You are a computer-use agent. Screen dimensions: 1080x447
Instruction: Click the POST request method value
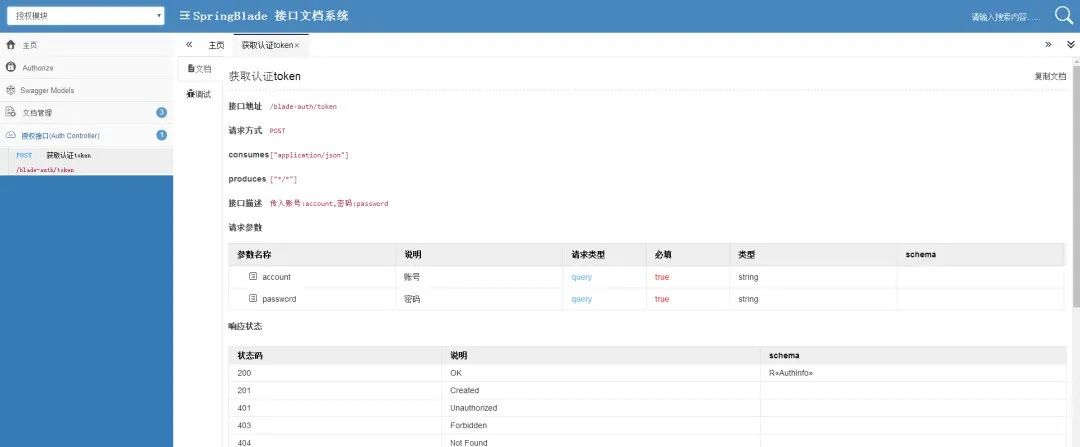click(x=277, y=131)
